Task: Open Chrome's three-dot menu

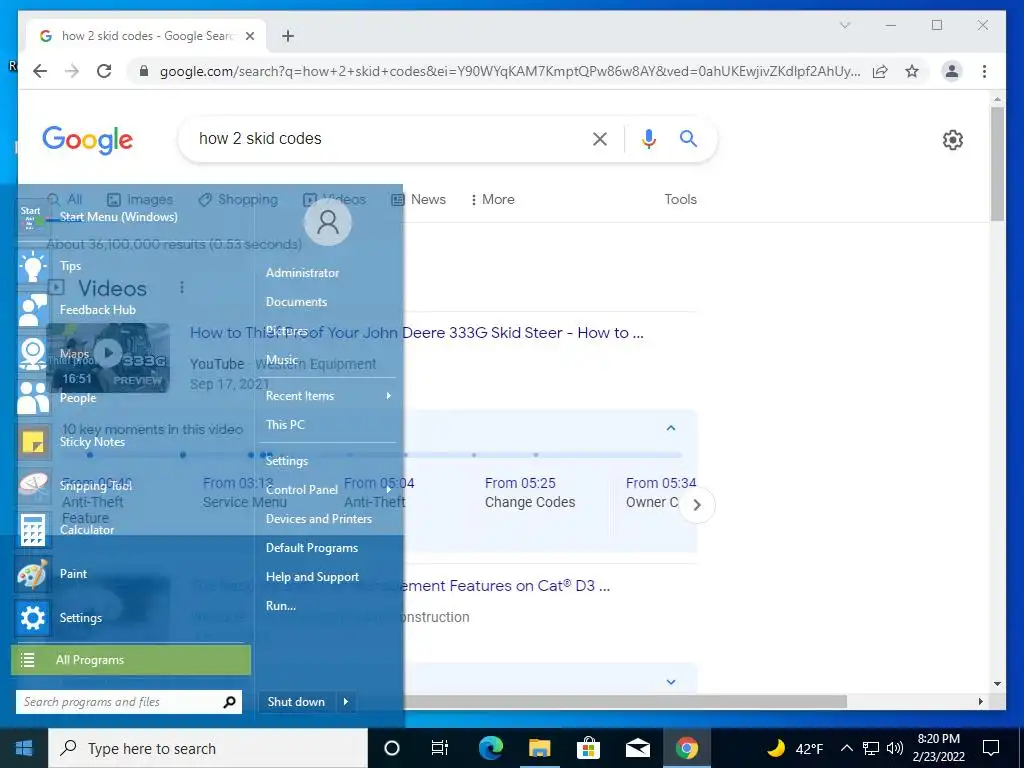Action: point(984,71)
